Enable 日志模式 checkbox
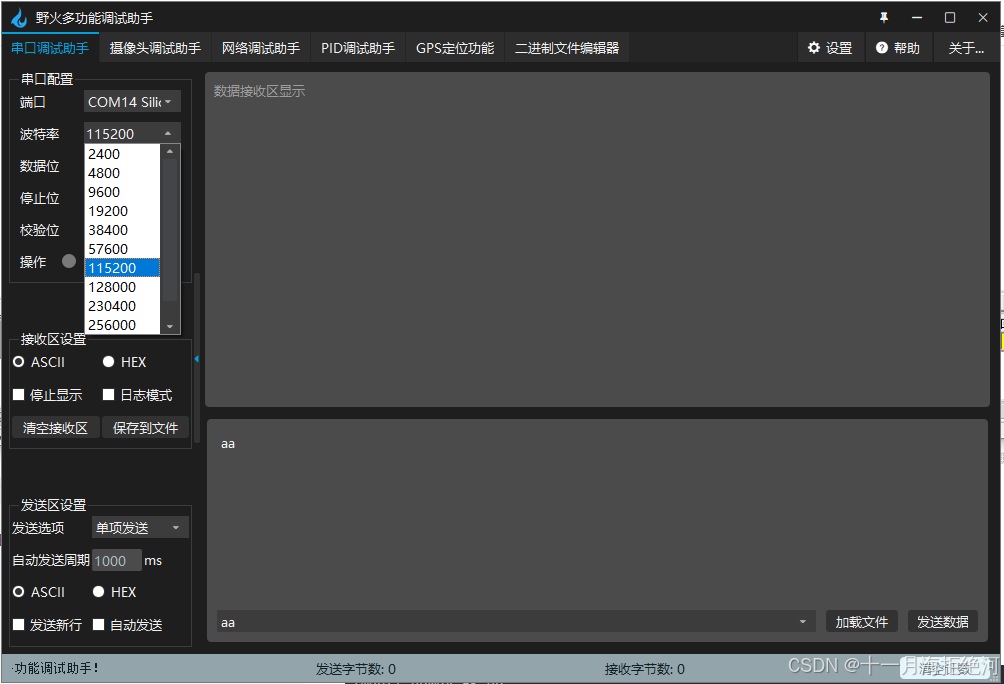The image size is (1004, 684). pos(138,395)
